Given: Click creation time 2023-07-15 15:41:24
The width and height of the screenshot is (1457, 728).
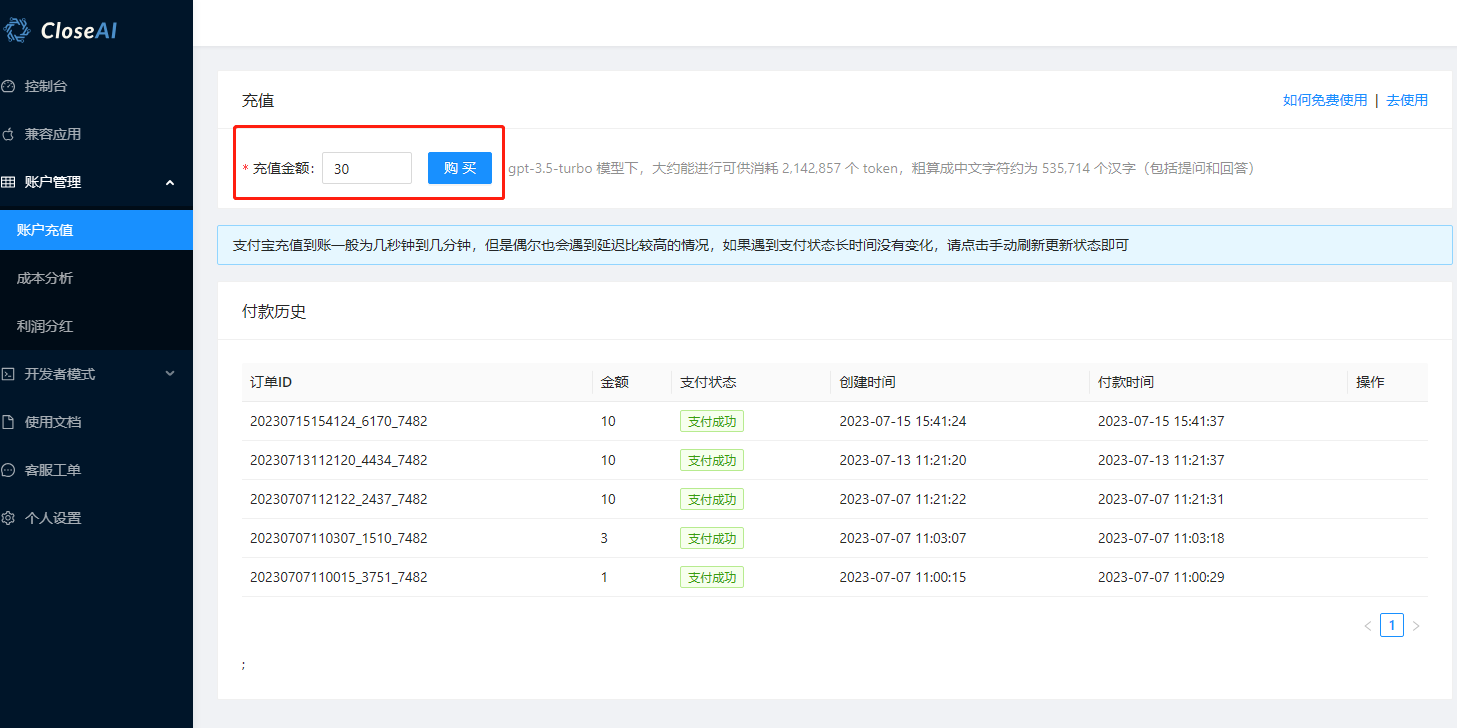Looking at the screenshot, I should click(903, 421).
